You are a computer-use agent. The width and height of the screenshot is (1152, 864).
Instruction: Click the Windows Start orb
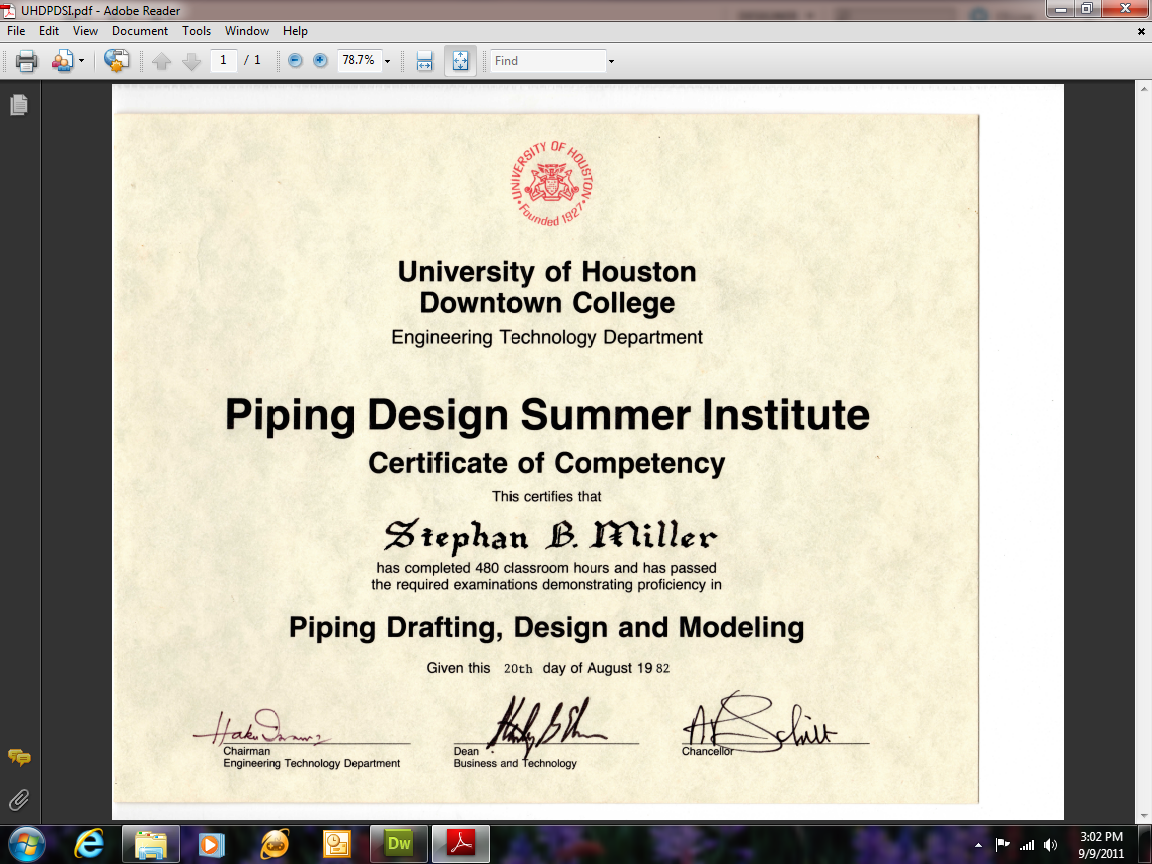click(27, 844)
